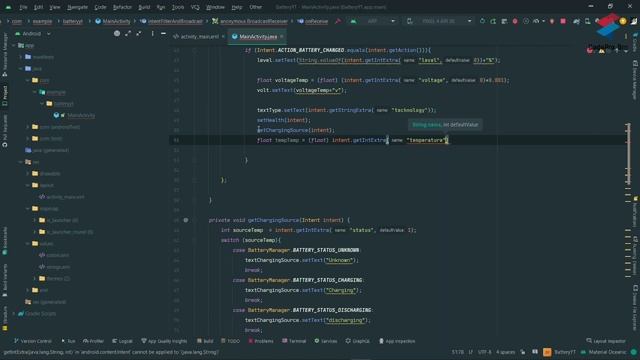Expand the Gradle Scripts node
This screenshot has width=640, height=360.
(15, 313)
